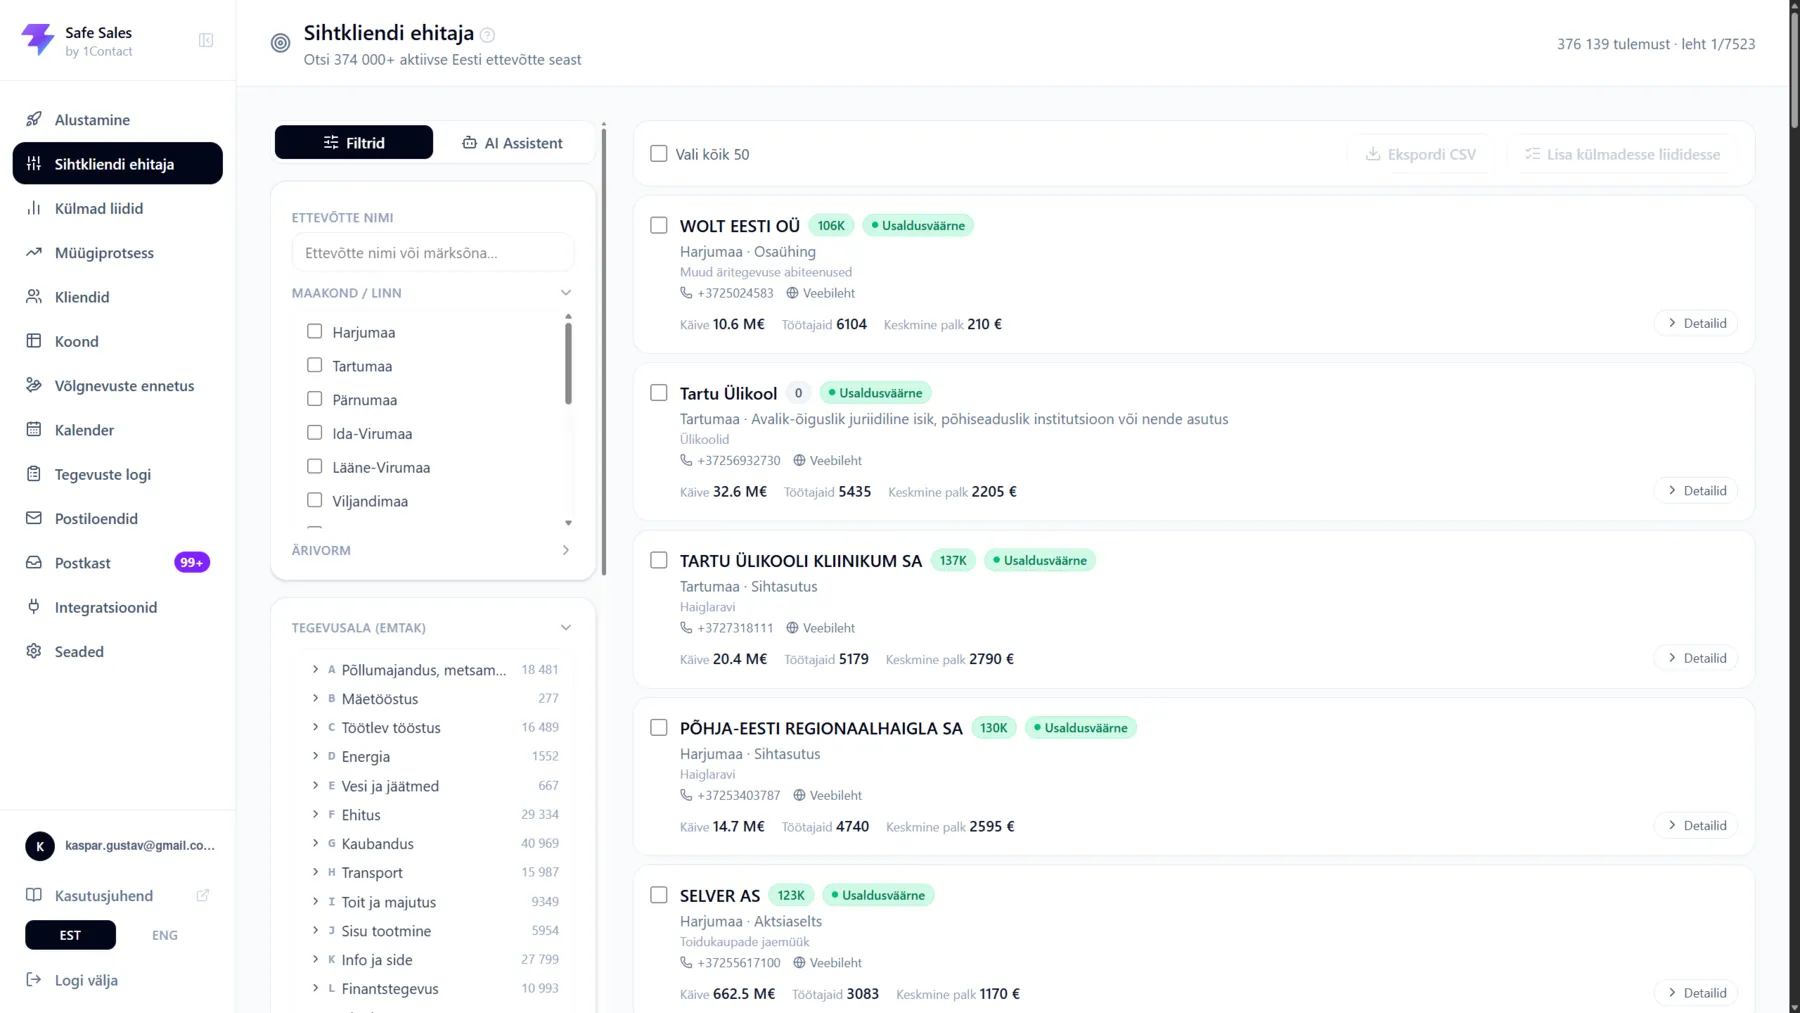Check the Vali kõik 50 checkbox

659,154
